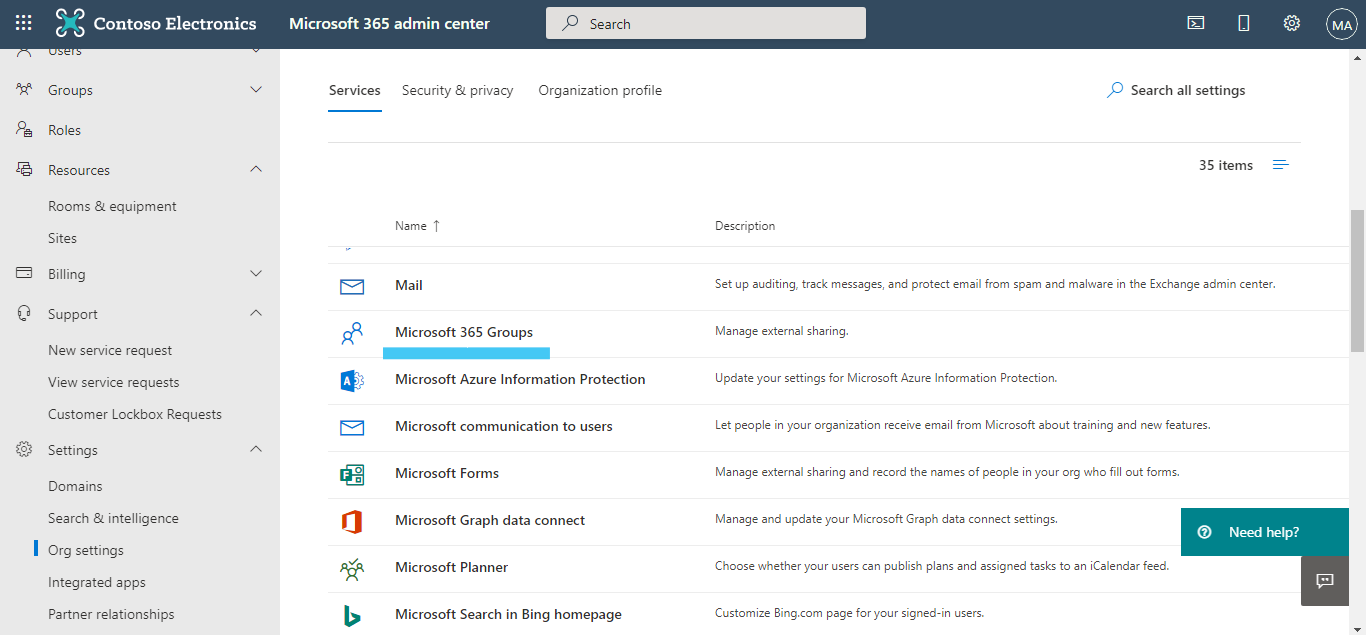Viewport: 1366px width, 635px height.
Task: Click the Groups icon in sidebar
Action: click(24, 90)
